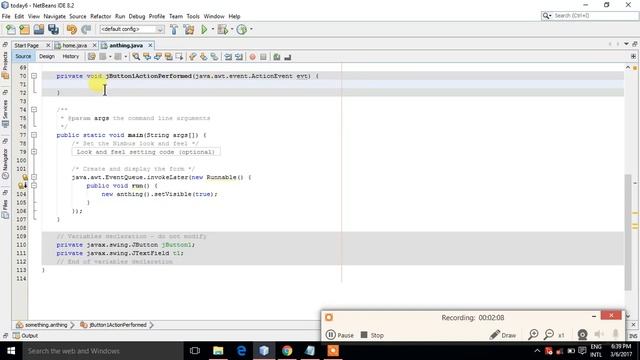
Task: Open the Projects side panel tab
Action: (5, 65)
